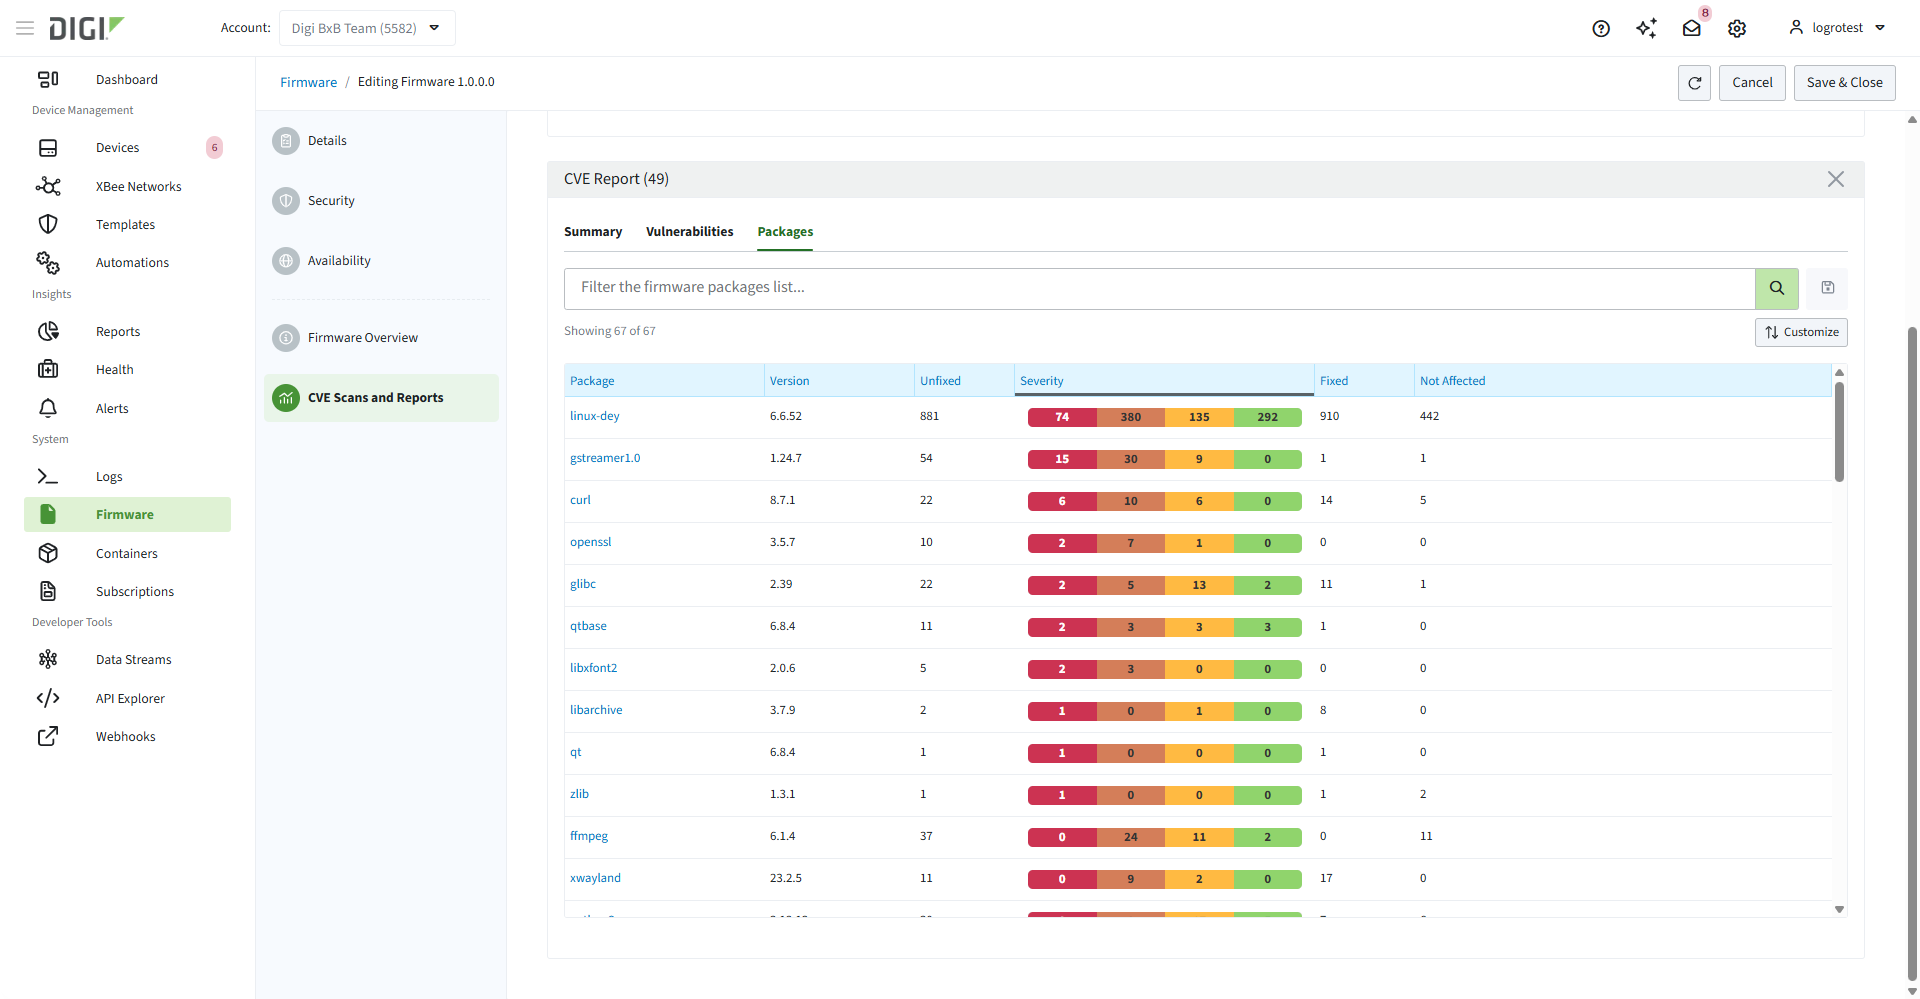The image size is (1920, 999).
Task: Click the packages table scrollbar thumb
Action: 1839,431
